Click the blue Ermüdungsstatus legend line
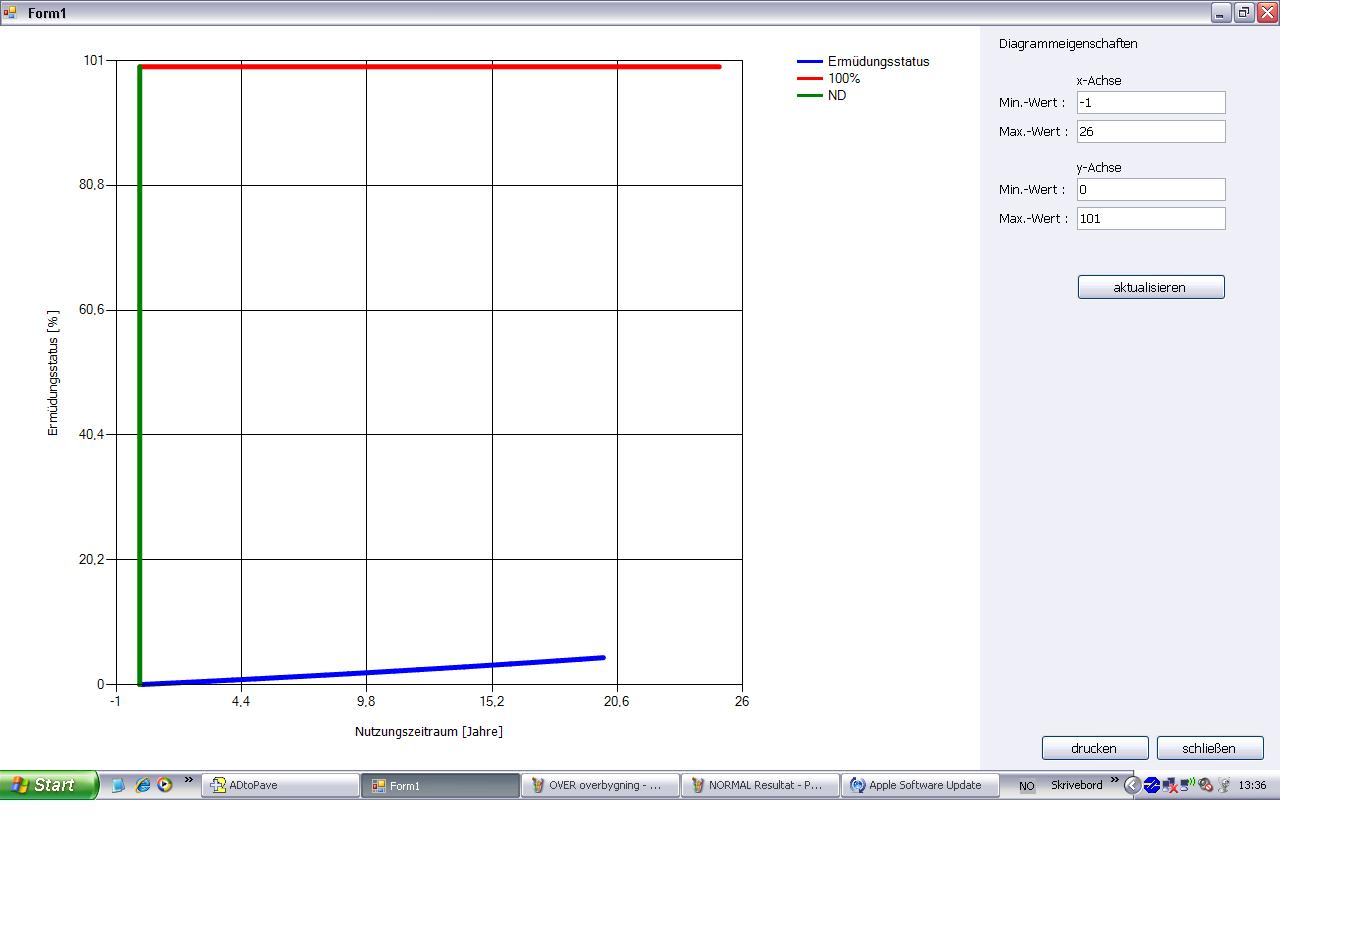The image size is (1345, 934). click(809, 62)
